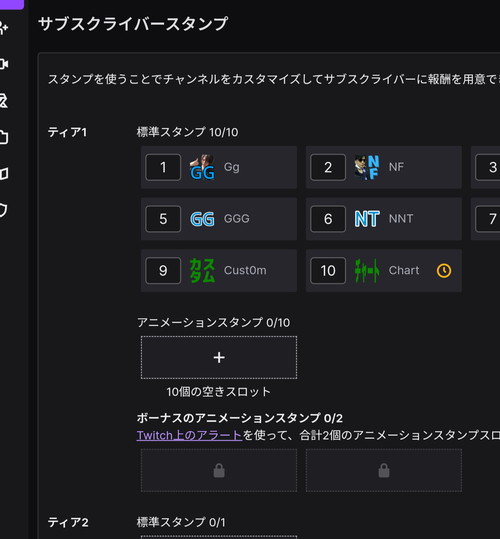Click the NF emote image in slot 2
Screen dimensions: 500x539
(367, 167)
